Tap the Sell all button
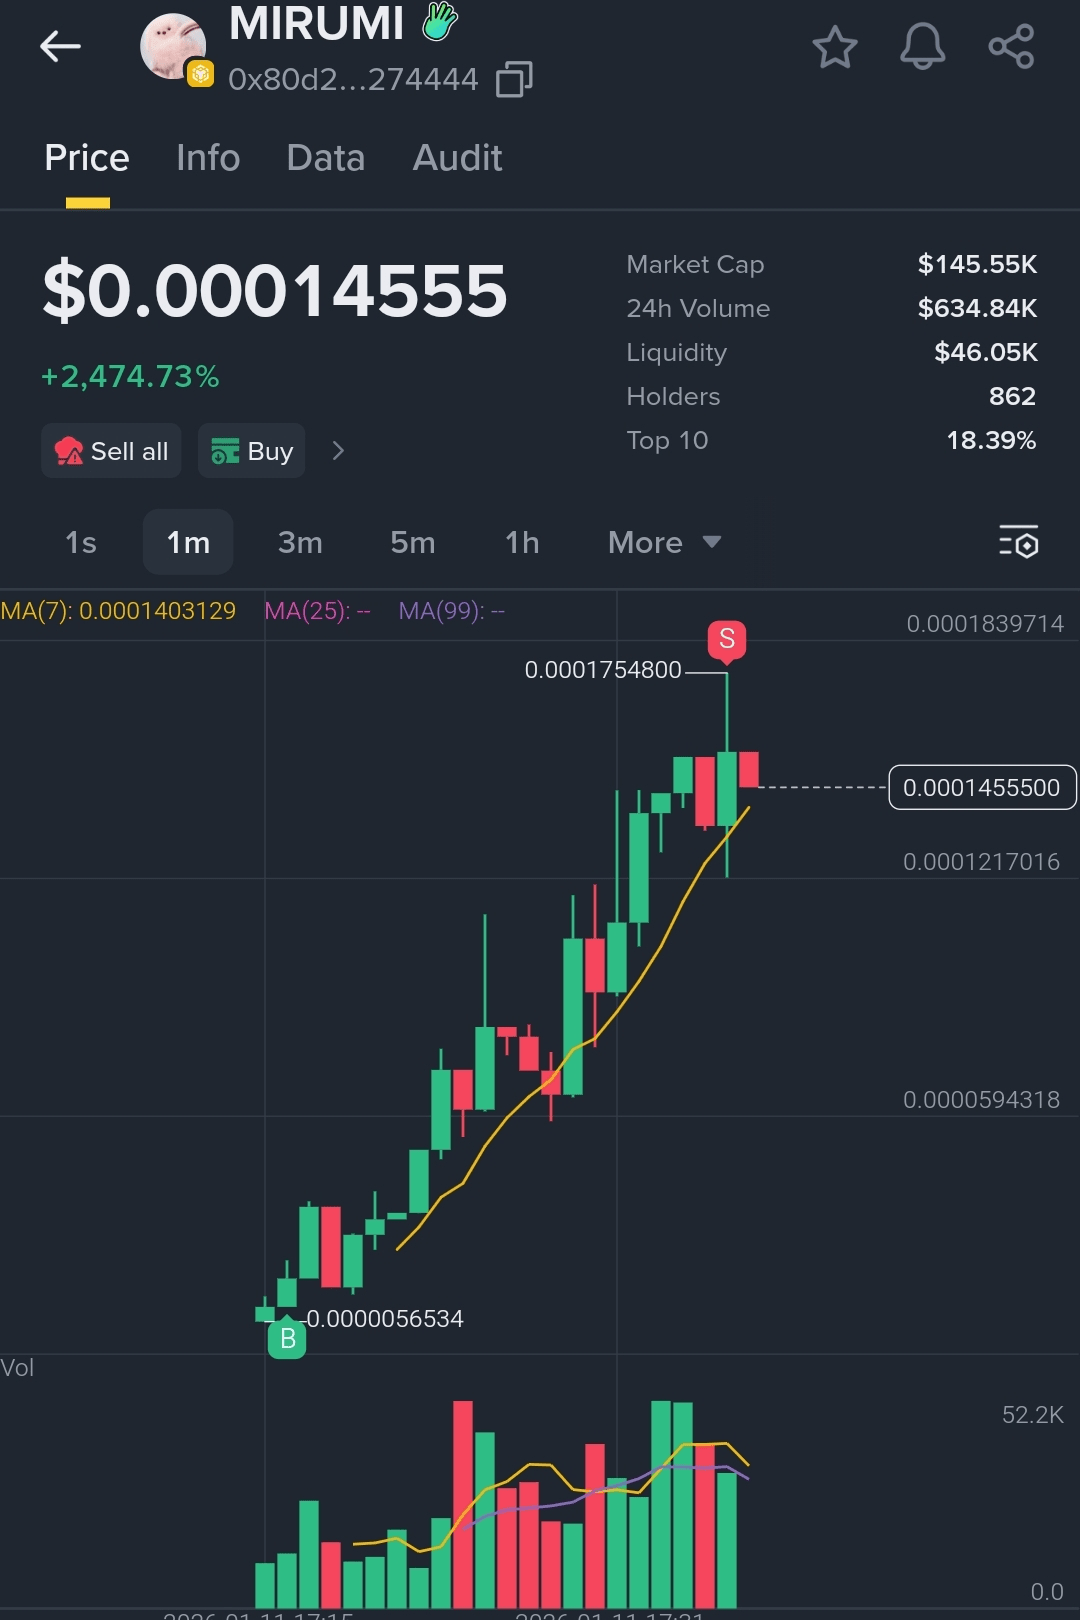 [111, 451]
